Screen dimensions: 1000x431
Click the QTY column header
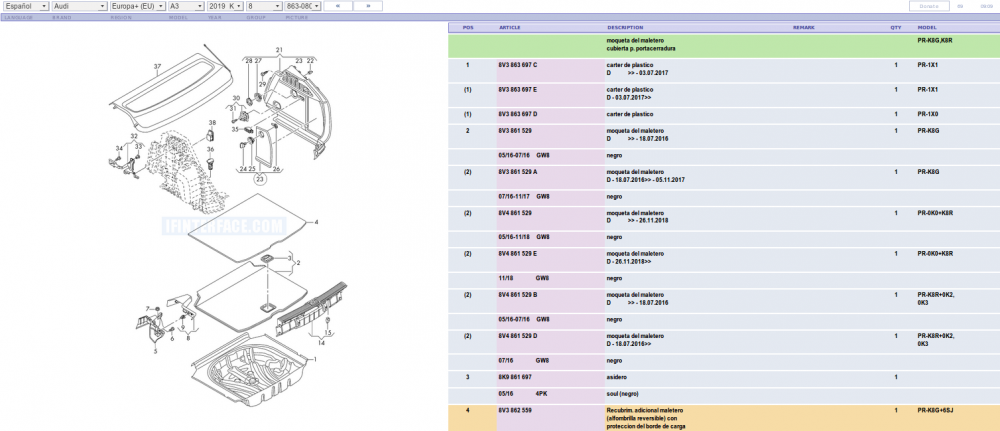[896, 28]
